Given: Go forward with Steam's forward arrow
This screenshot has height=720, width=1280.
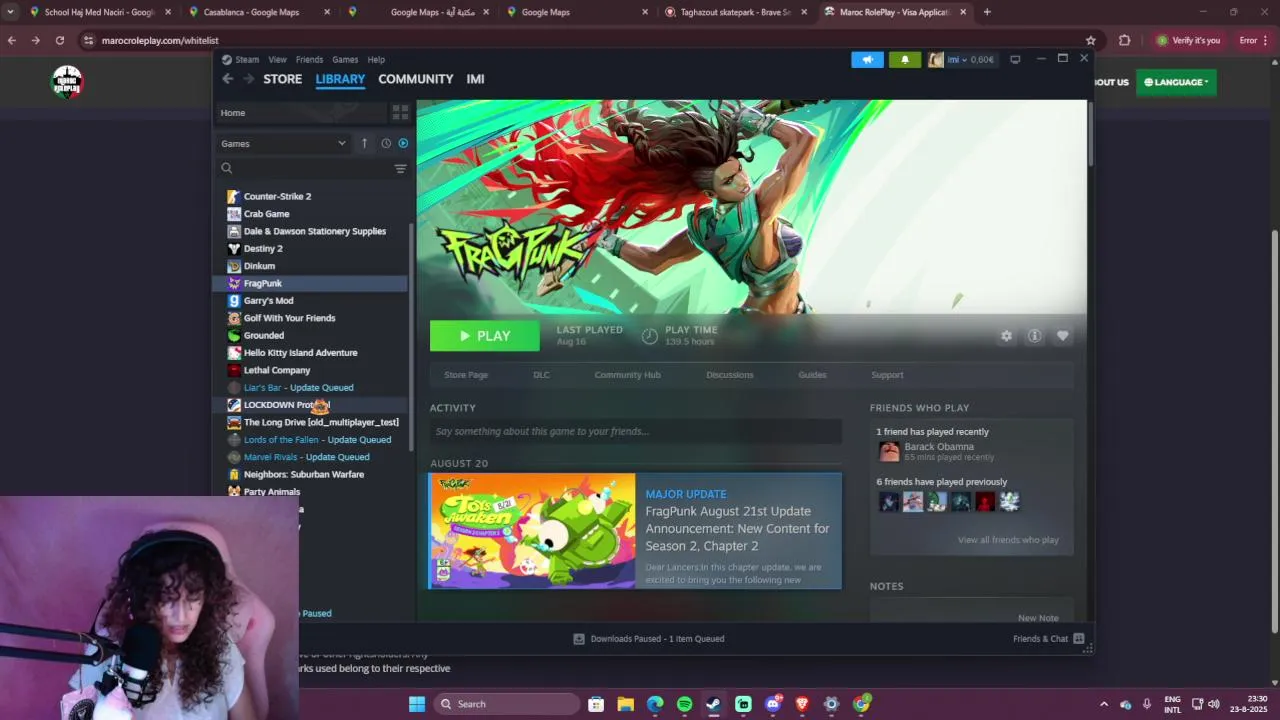Looking at the screenshot, I should pyautogui.click(x=247, y=79).
